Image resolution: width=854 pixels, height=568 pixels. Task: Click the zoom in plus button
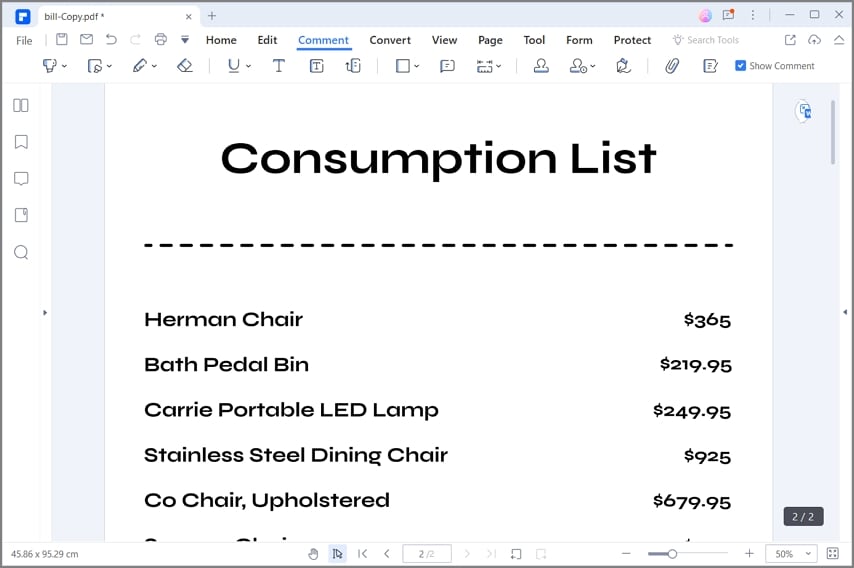749,553
